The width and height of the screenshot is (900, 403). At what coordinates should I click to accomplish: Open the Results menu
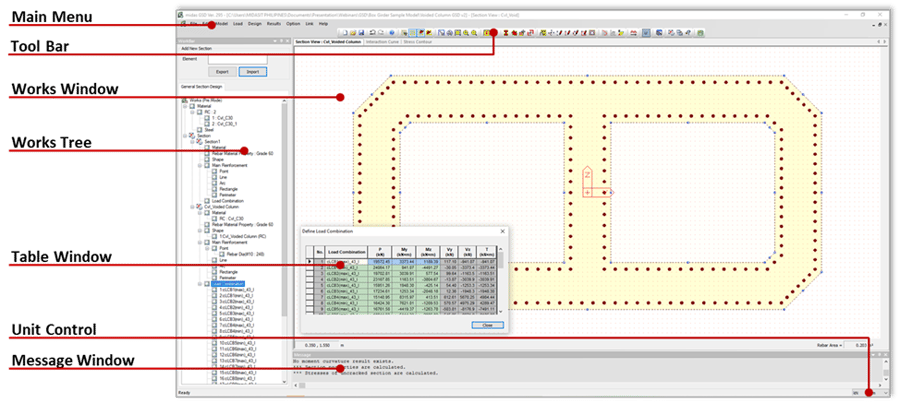(x=274, y=24)
